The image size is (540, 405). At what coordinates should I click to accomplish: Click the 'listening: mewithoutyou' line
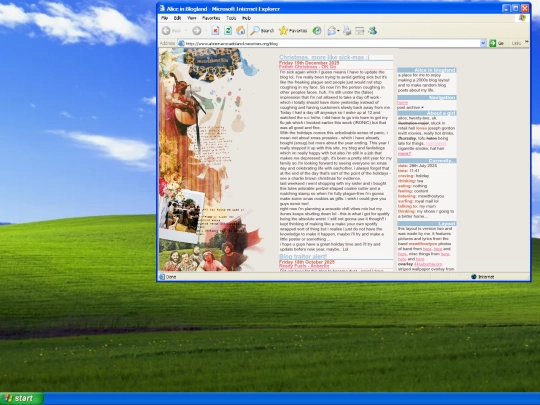pyautogui.click(x=421, y=196)
